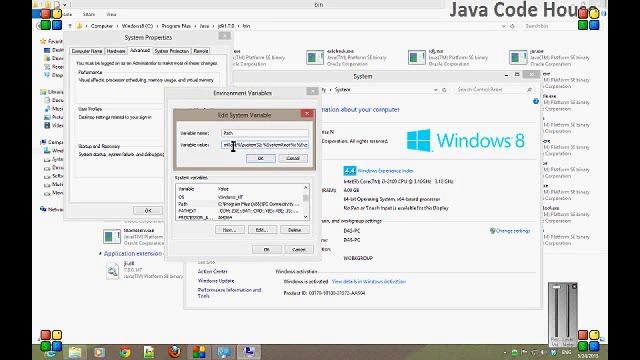Click the 4.4 rating badge in System window

[x=350, y=171]
